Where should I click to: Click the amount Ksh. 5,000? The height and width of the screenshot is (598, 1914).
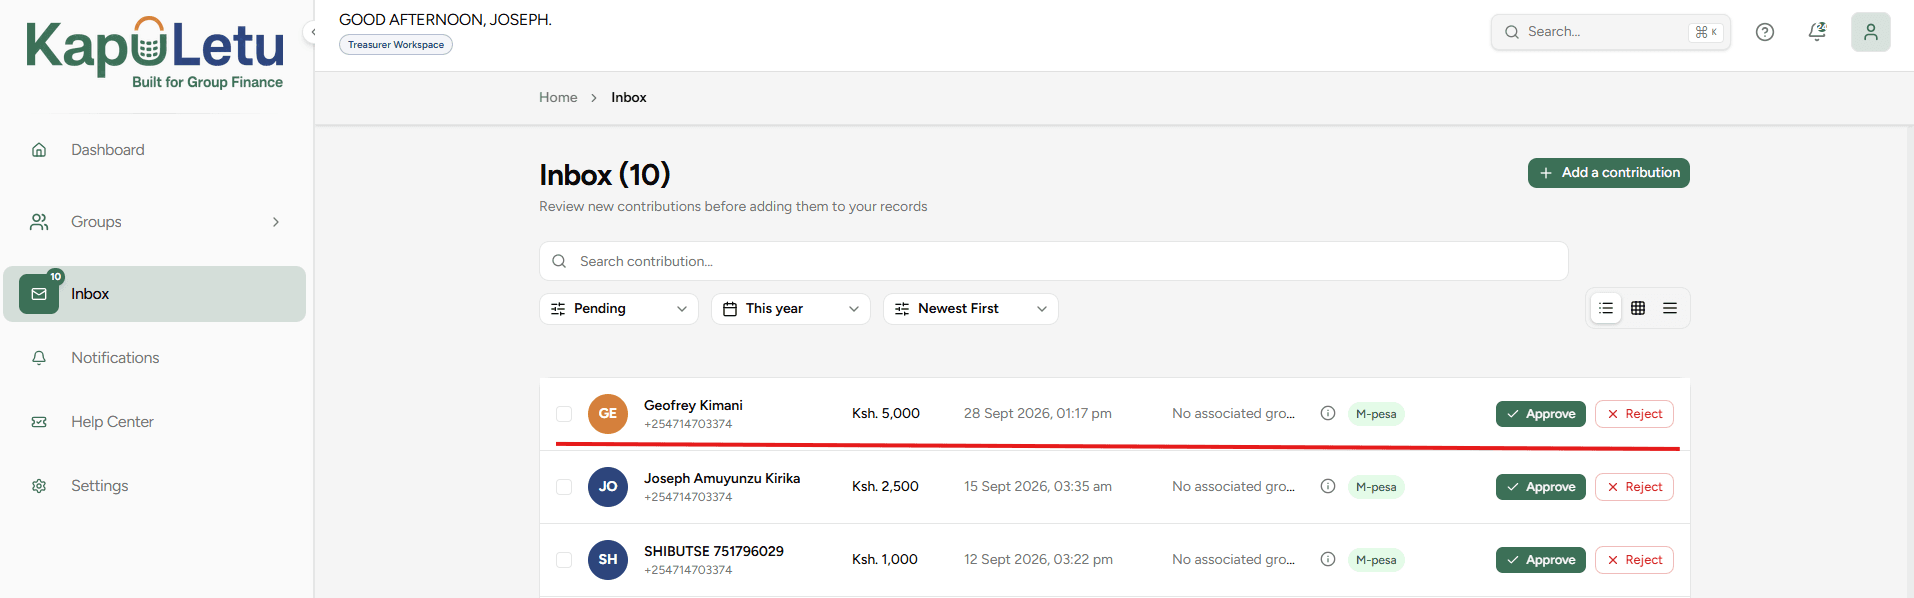[x=886, y=413]
